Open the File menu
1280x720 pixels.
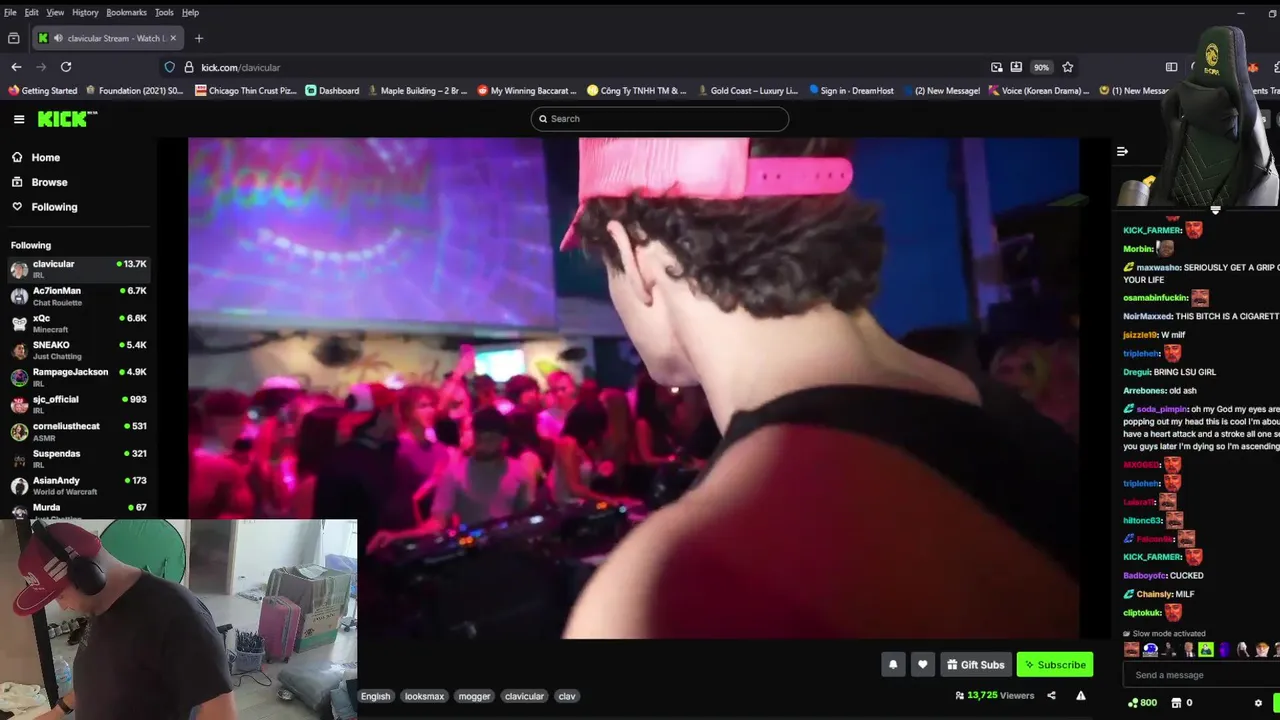point(10,12)
